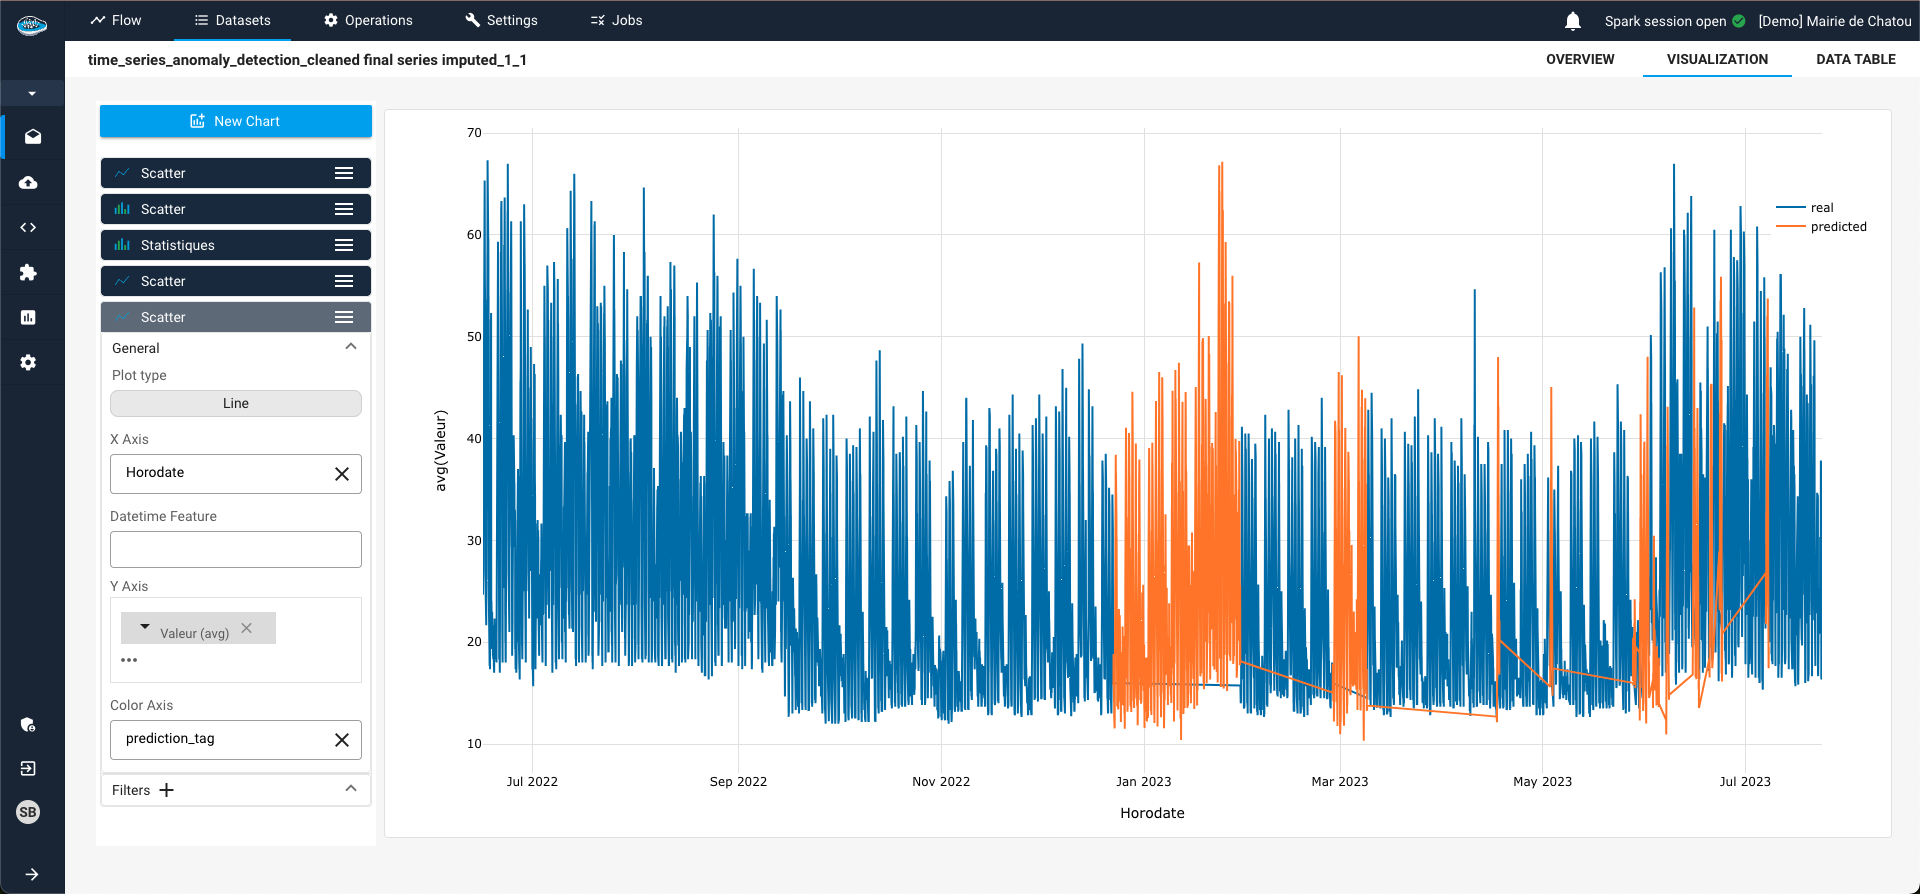1920x894 pixels.
Task: Toggle the 'predicted' series in legend
Action: click(1837, 227)
